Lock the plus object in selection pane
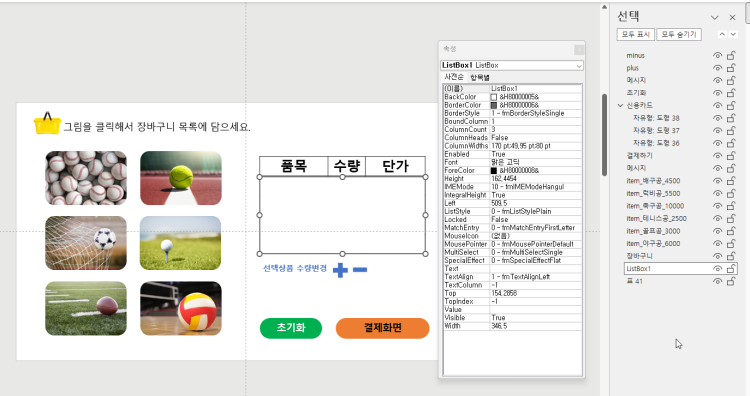Image resolution: width=750 pixels, height=396 pixels. coord(731,68)
